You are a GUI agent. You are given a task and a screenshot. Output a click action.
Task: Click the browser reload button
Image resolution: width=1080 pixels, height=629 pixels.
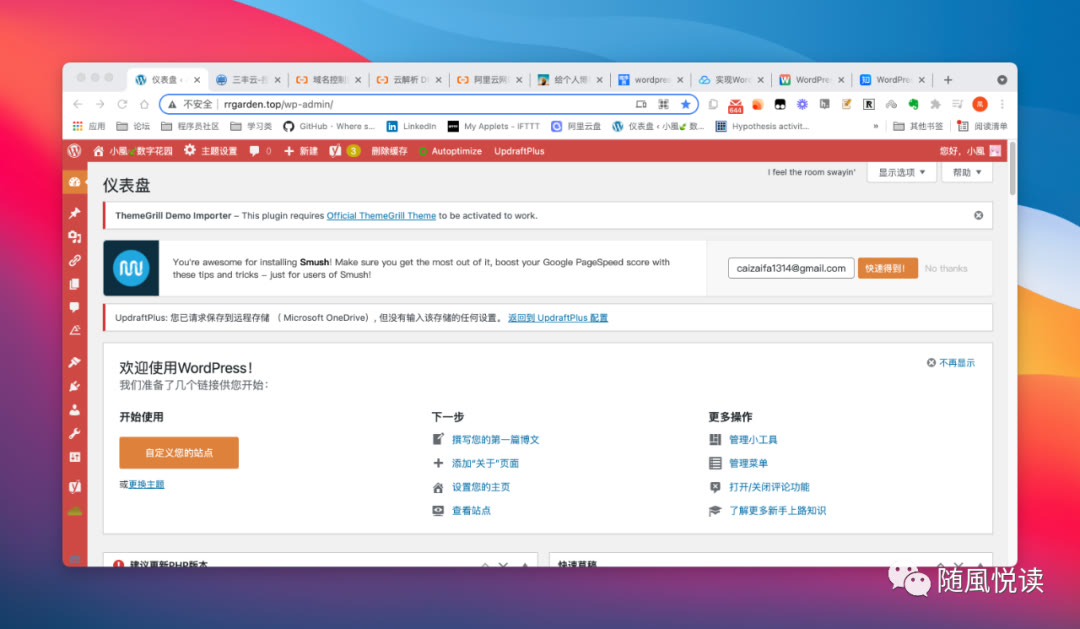(x=122, y=104)
